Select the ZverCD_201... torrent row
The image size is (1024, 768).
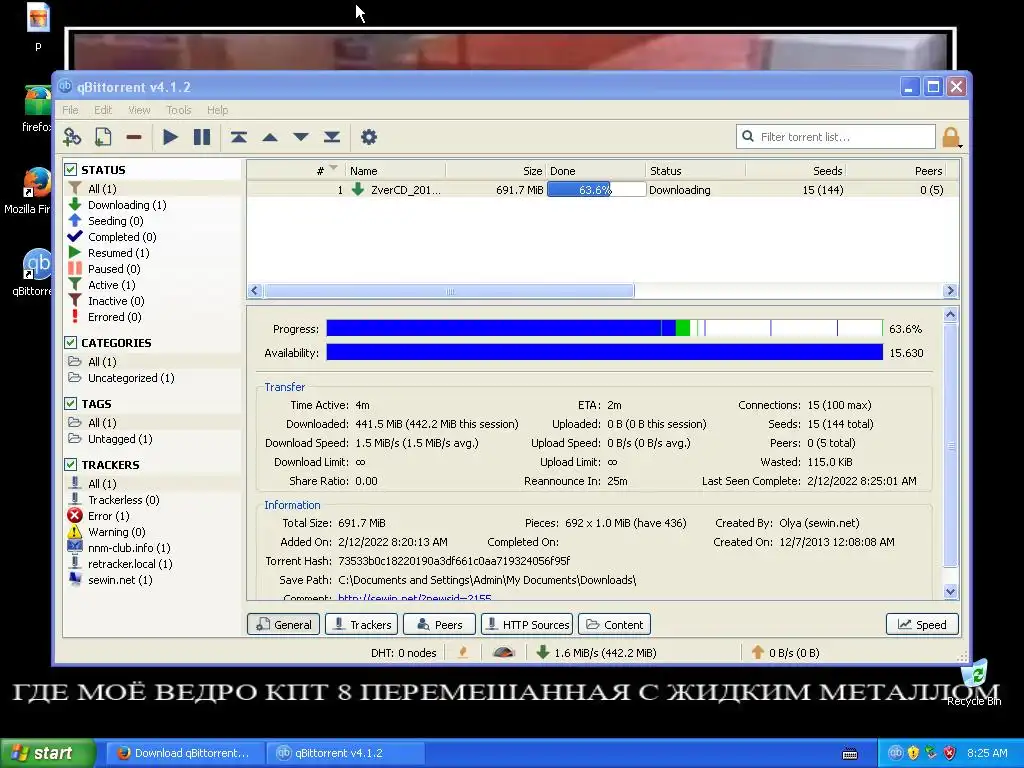point(602,189)
